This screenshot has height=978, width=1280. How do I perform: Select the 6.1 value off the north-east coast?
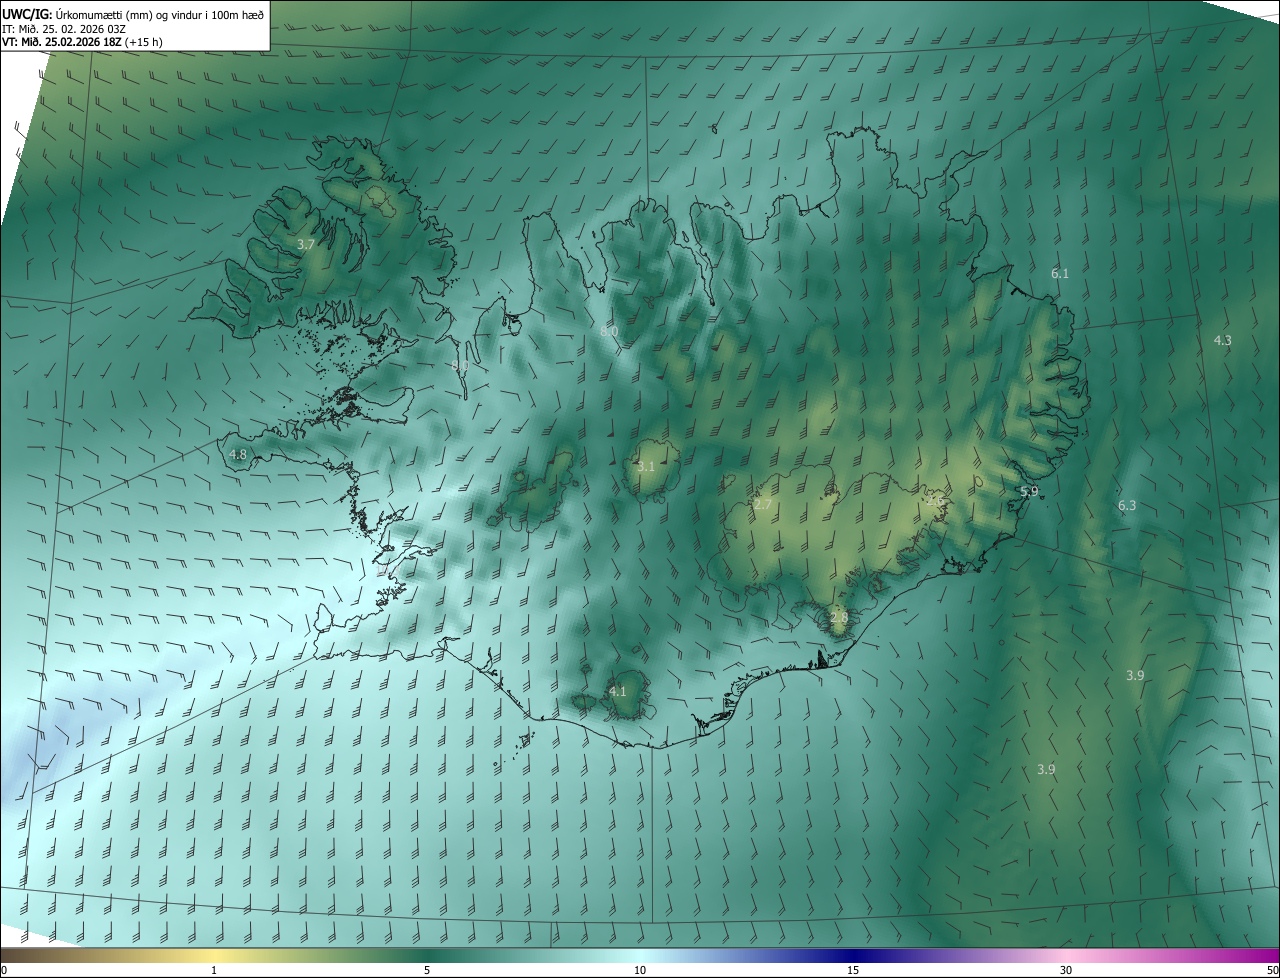click(1060, 273)
